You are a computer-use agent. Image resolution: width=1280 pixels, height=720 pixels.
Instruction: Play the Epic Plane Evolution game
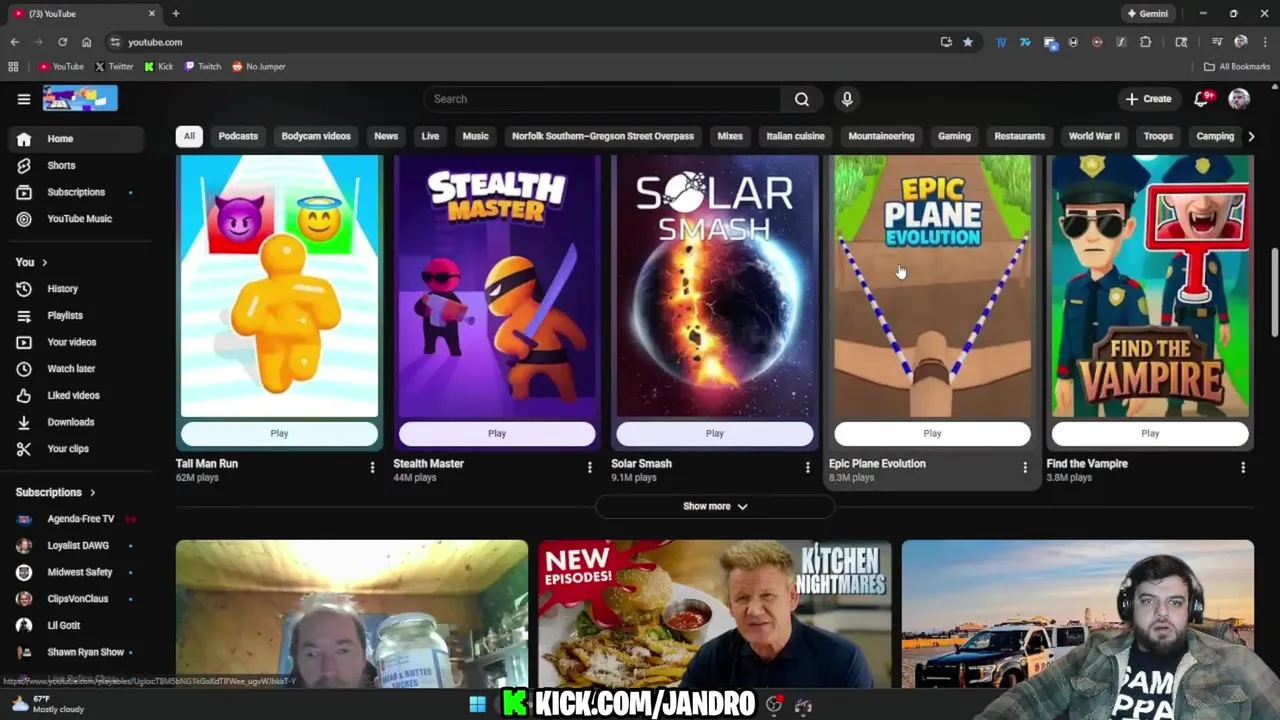click(932, 433)
